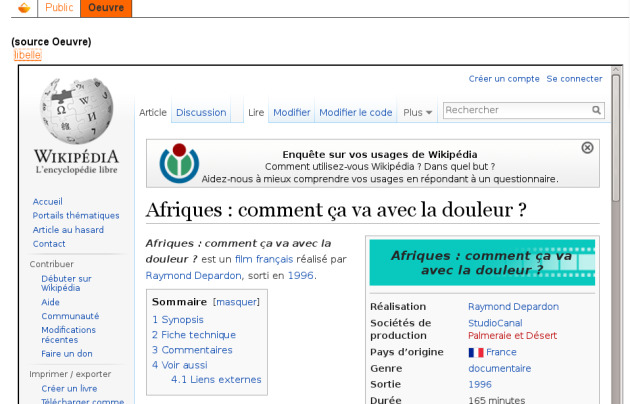Viewport: 630px width, 404px height.
Task: Click the search magnifier icon
Action: click(x=596, y=110)
